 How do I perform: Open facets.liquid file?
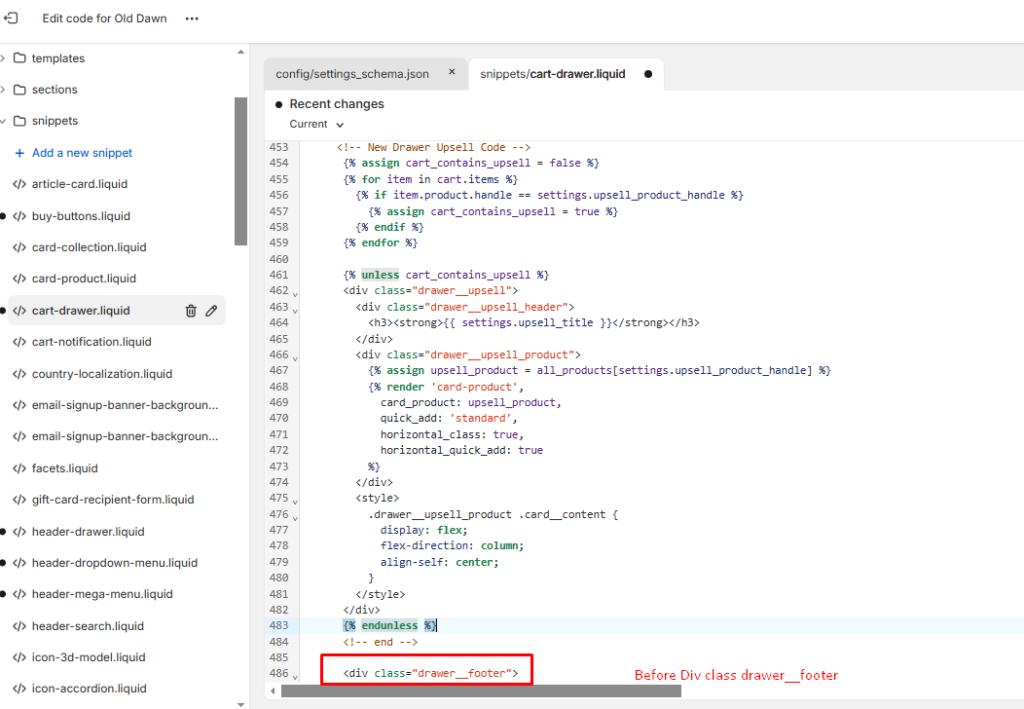pyautogui.click(x=65, y=468)
